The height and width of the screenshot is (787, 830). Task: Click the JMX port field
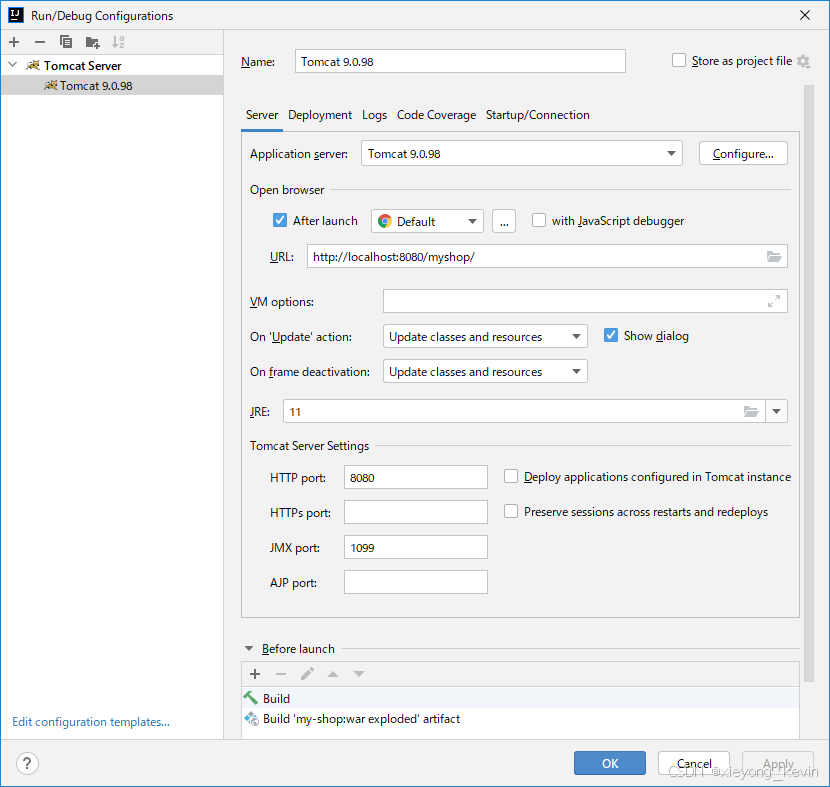416,547
